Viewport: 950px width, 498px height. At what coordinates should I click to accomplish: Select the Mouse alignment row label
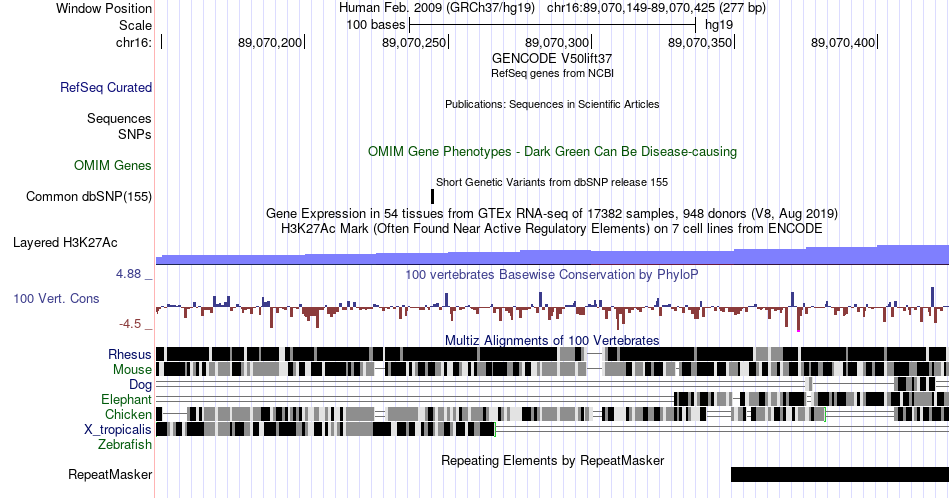[x=132, y=370]
